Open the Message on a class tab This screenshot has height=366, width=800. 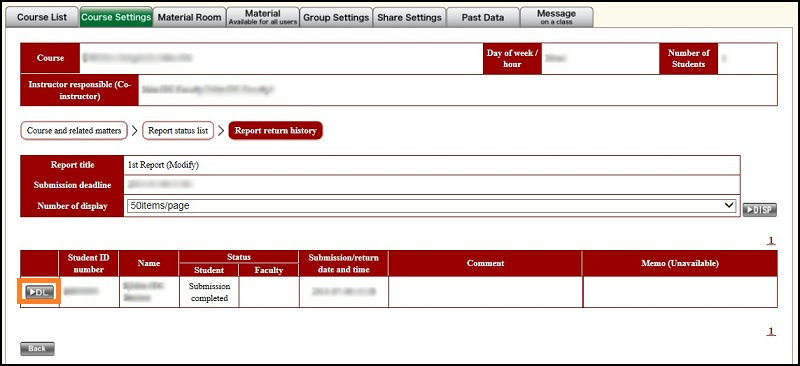(x=556, y=17)
